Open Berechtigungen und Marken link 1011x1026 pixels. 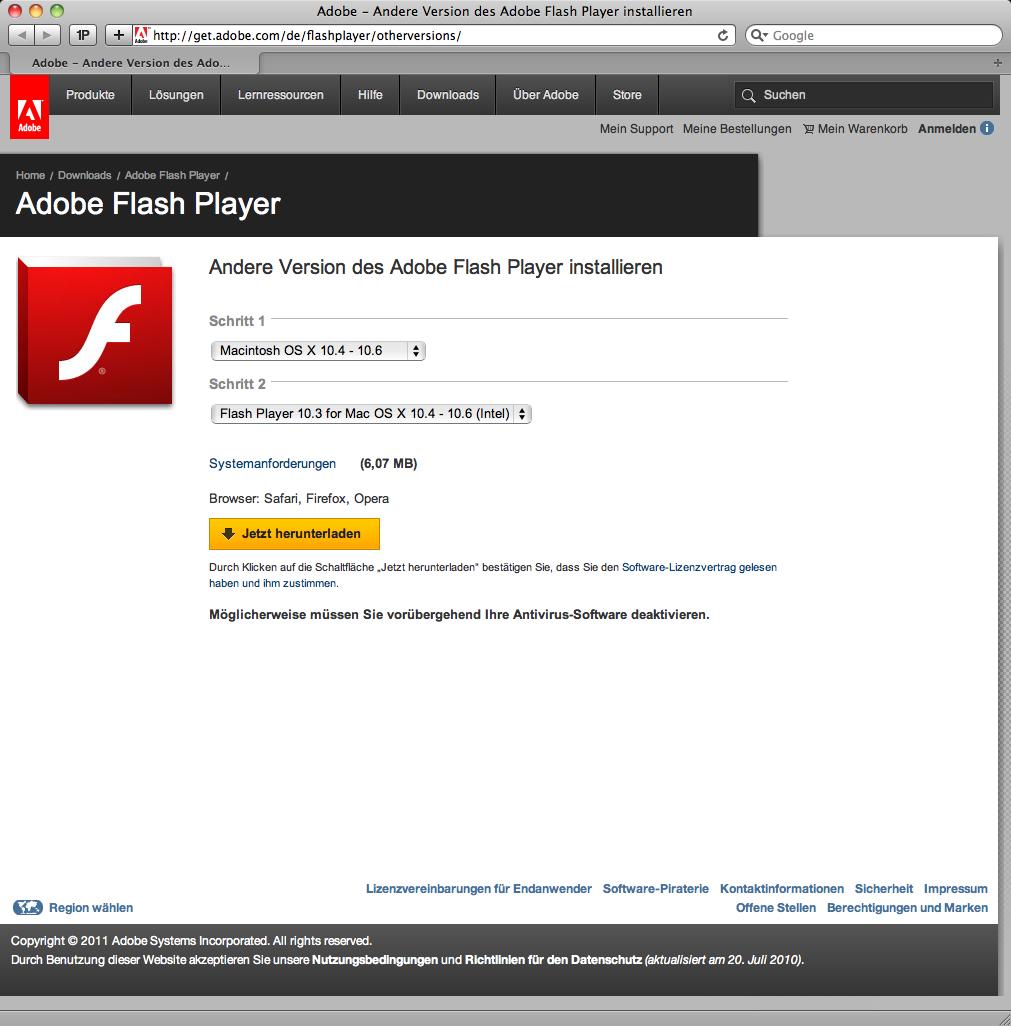pyautogui.click(x=907, y=908)
